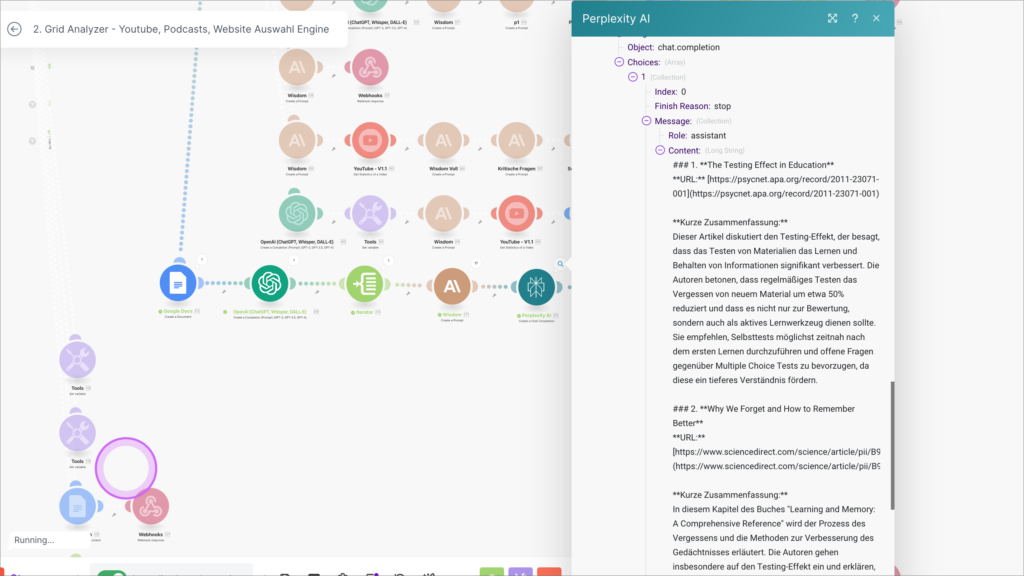This screenshot has width=1024, height=576.
Task: Click the psycnet.apa.org URL text
Action: pyautogui.click(x=776, y=186)
